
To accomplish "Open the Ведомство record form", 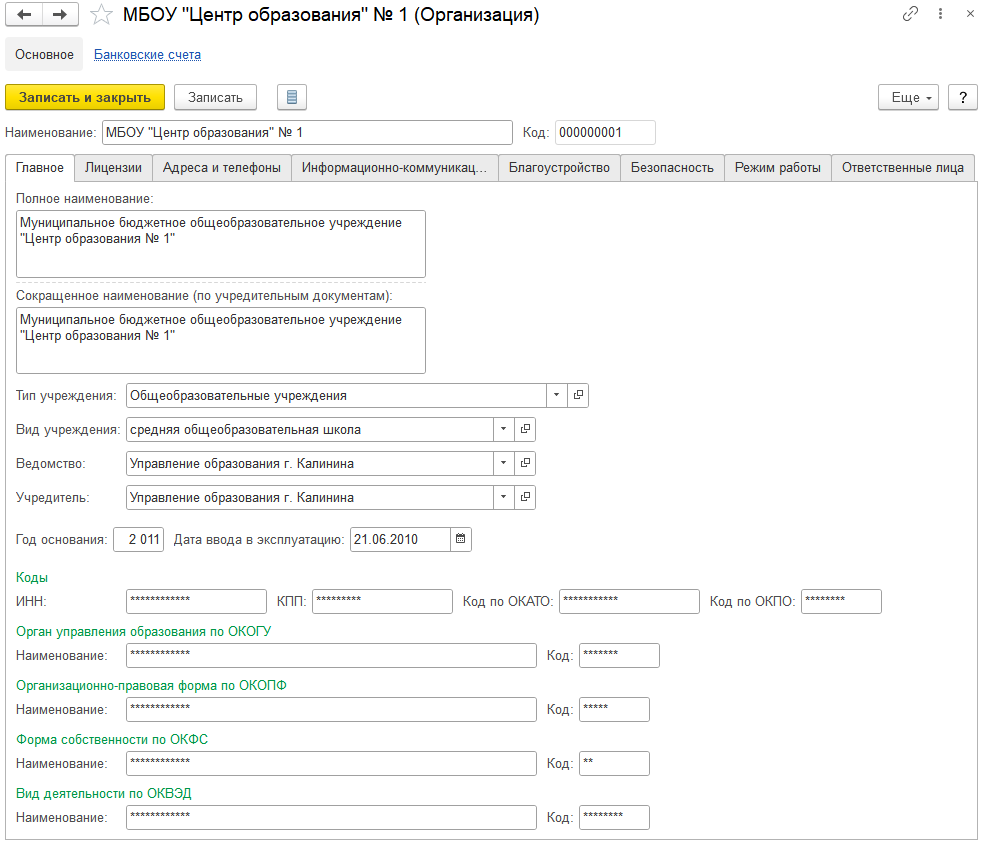I will [525, 463].
